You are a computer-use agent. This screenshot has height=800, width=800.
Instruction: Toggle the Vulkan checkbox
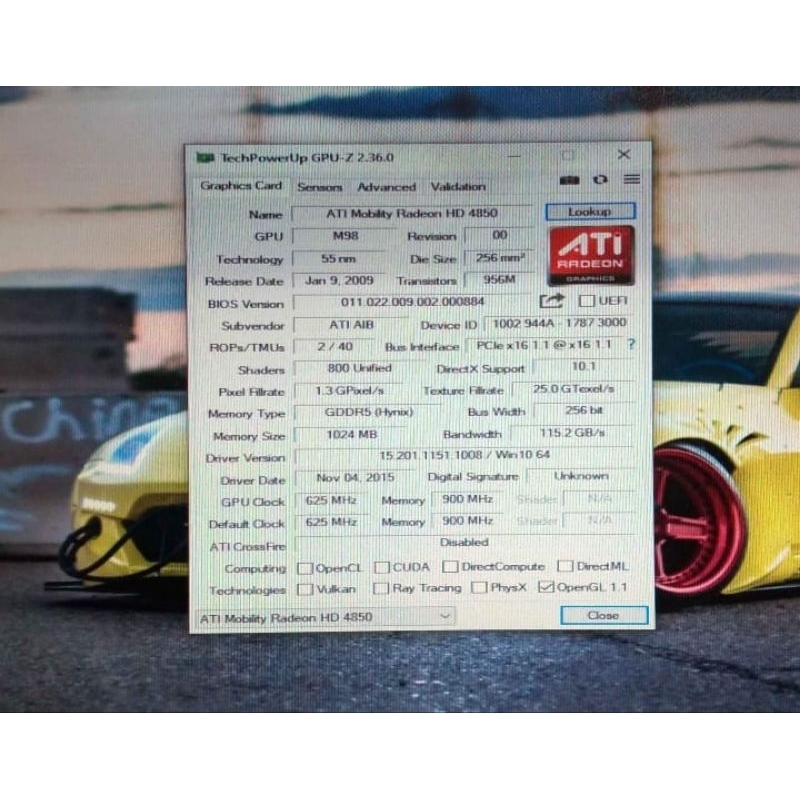(305, 589)
